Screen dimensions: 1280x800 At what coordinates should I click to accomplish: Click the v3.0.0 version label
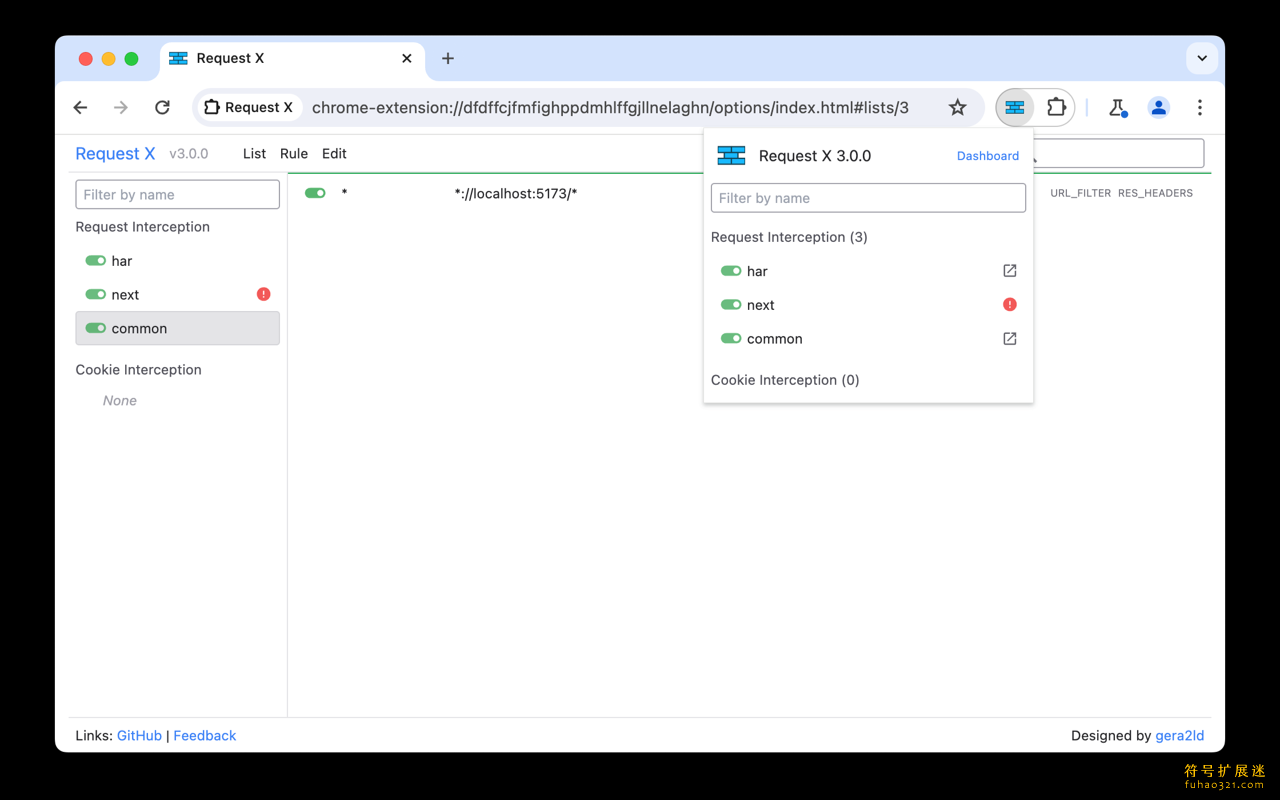click(189, 154)
